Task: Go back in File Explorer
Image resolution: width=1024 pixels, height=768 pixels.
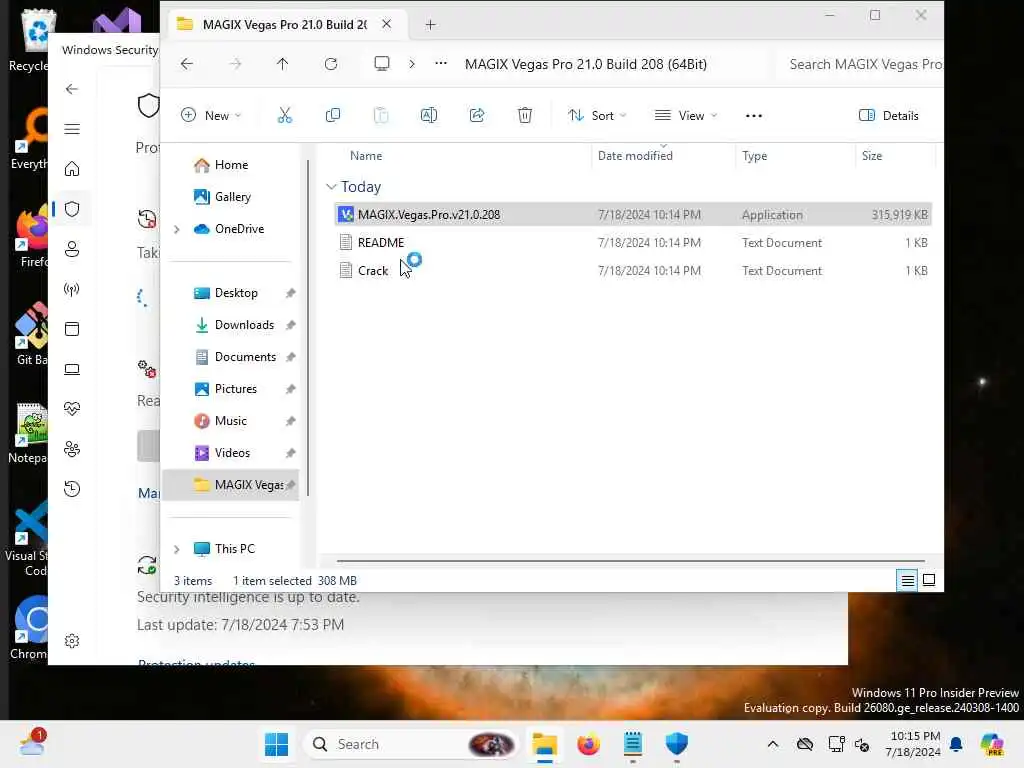Action: point(187,64)
